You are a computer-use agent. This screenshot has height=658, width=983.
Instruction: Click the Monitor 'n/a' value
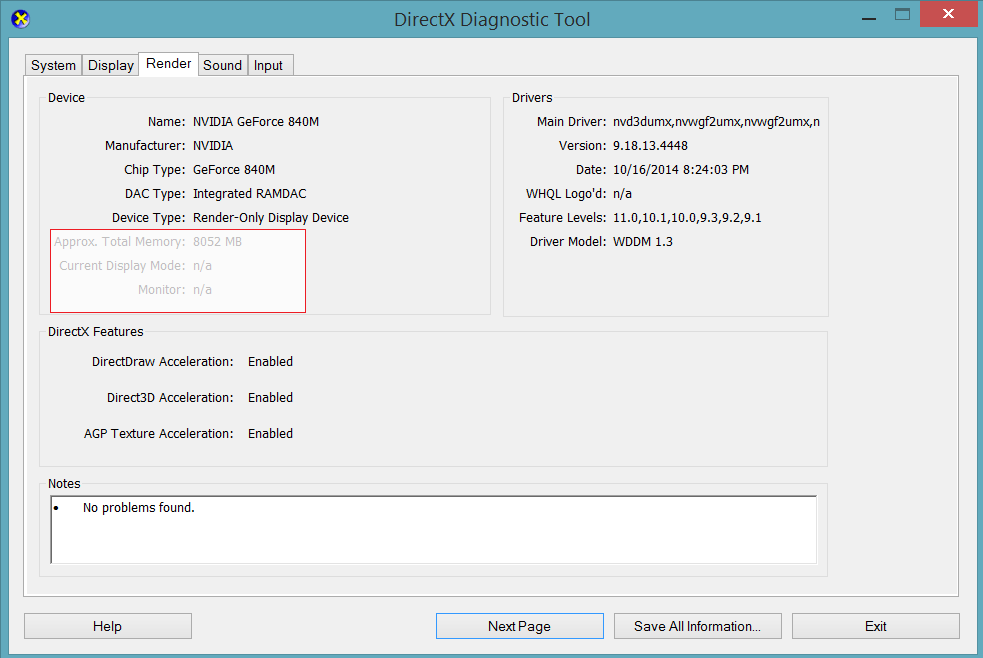[x=202, y=290]
